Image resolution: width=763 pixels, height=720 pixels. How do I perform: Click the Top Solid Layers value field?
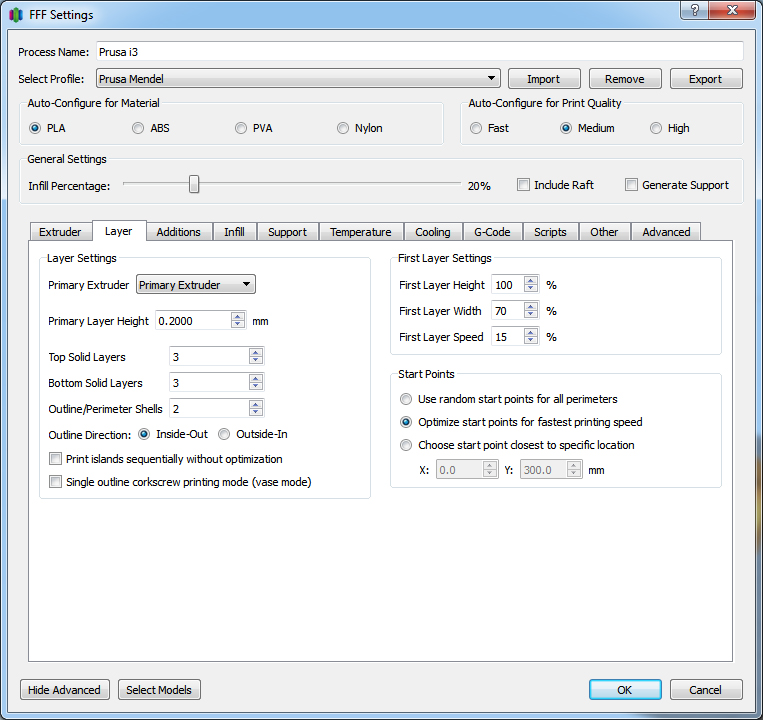(x=209, y=357)
